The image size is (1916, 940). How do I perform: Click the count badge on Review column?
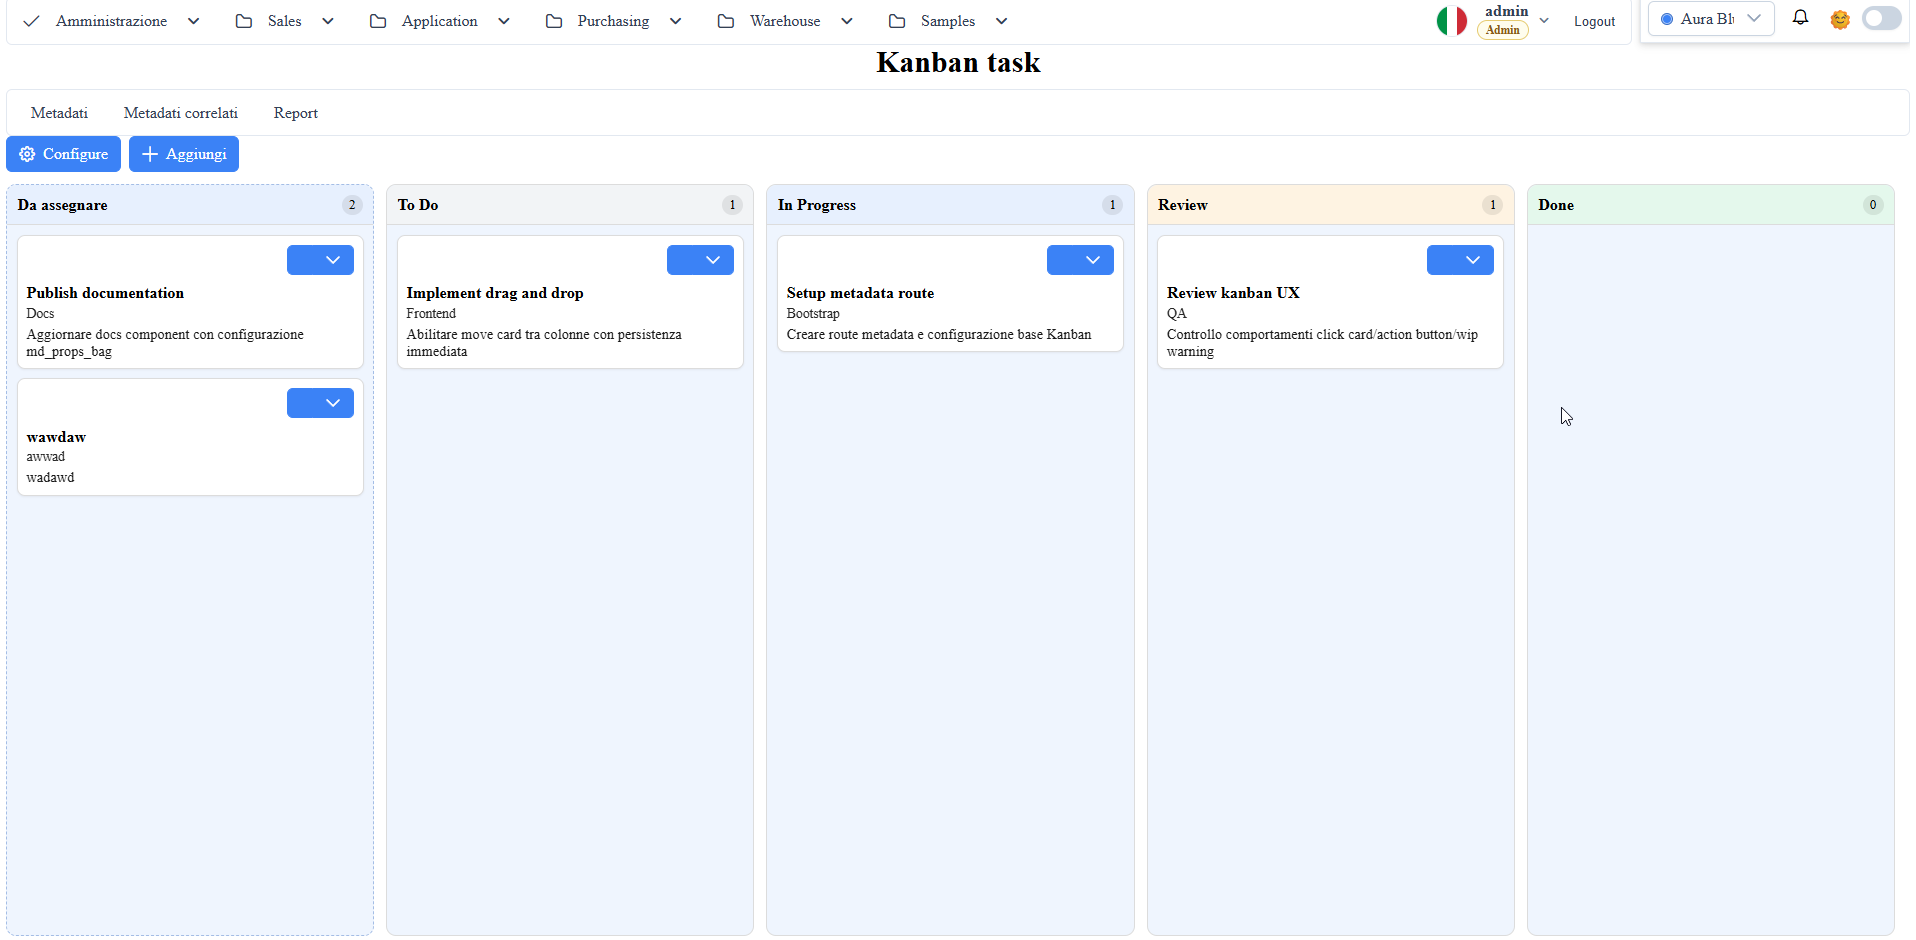coord(1493,205)
